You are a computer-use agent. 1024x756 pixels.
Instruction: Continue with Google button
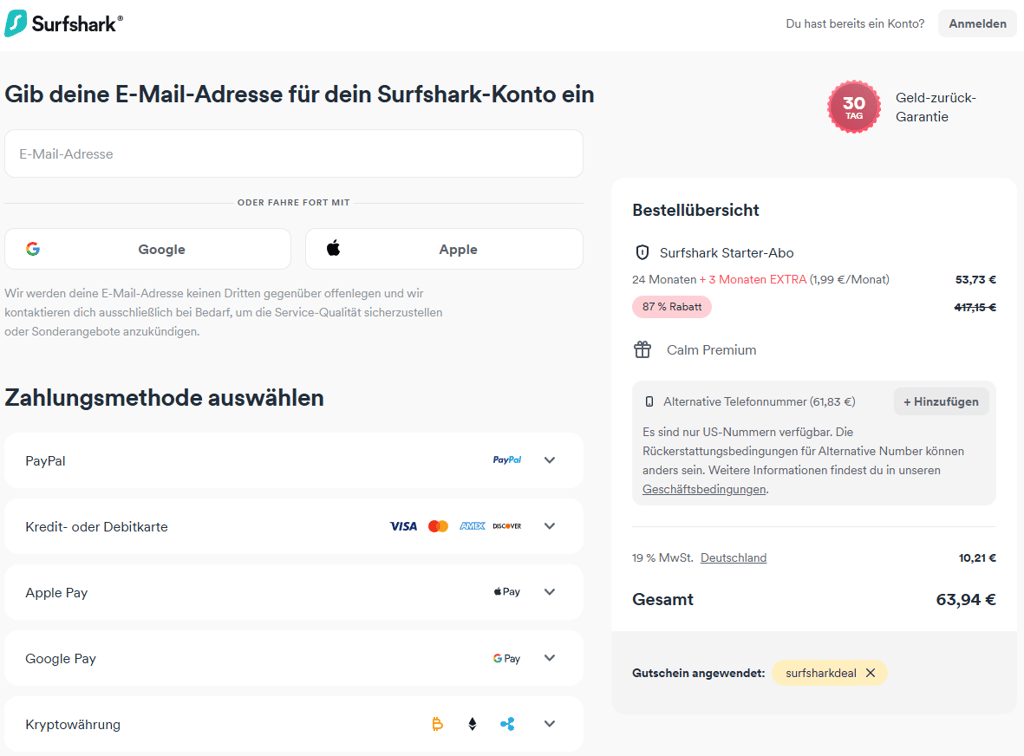pos(148,249)
